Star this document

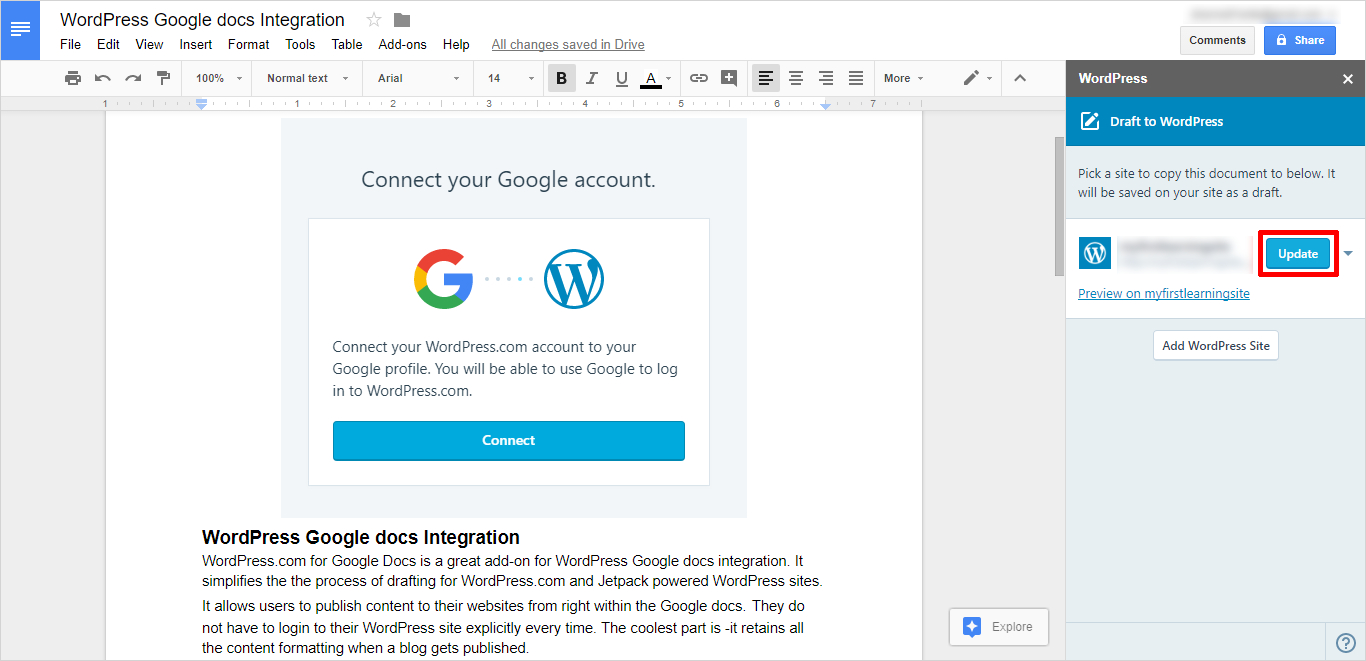(x=374, y=20)
